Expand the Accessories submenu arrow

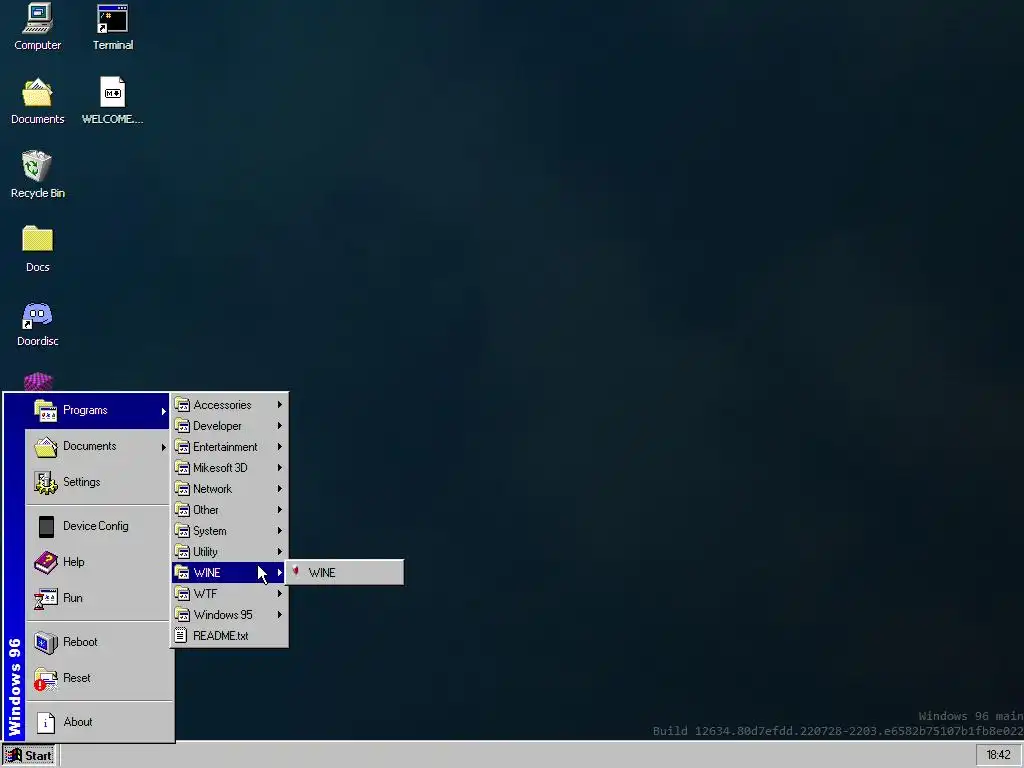click(x=280, y=405)
